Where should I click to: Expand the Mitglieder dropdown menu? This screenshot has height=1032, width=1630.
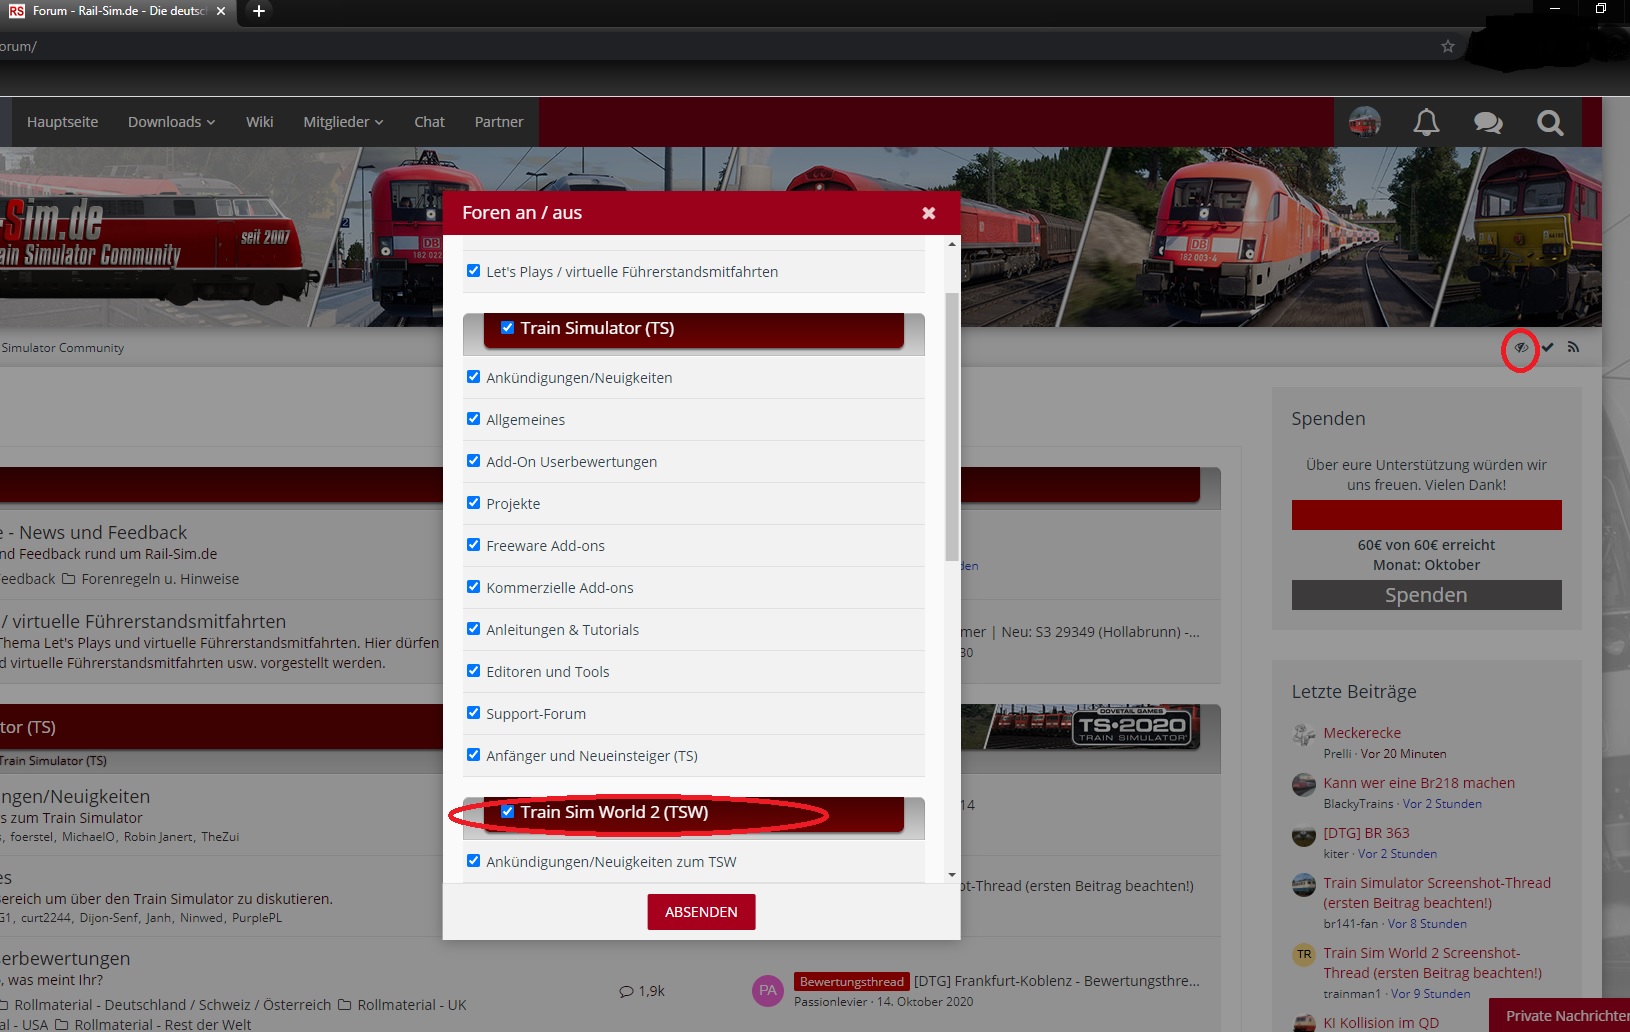(343, 122)
